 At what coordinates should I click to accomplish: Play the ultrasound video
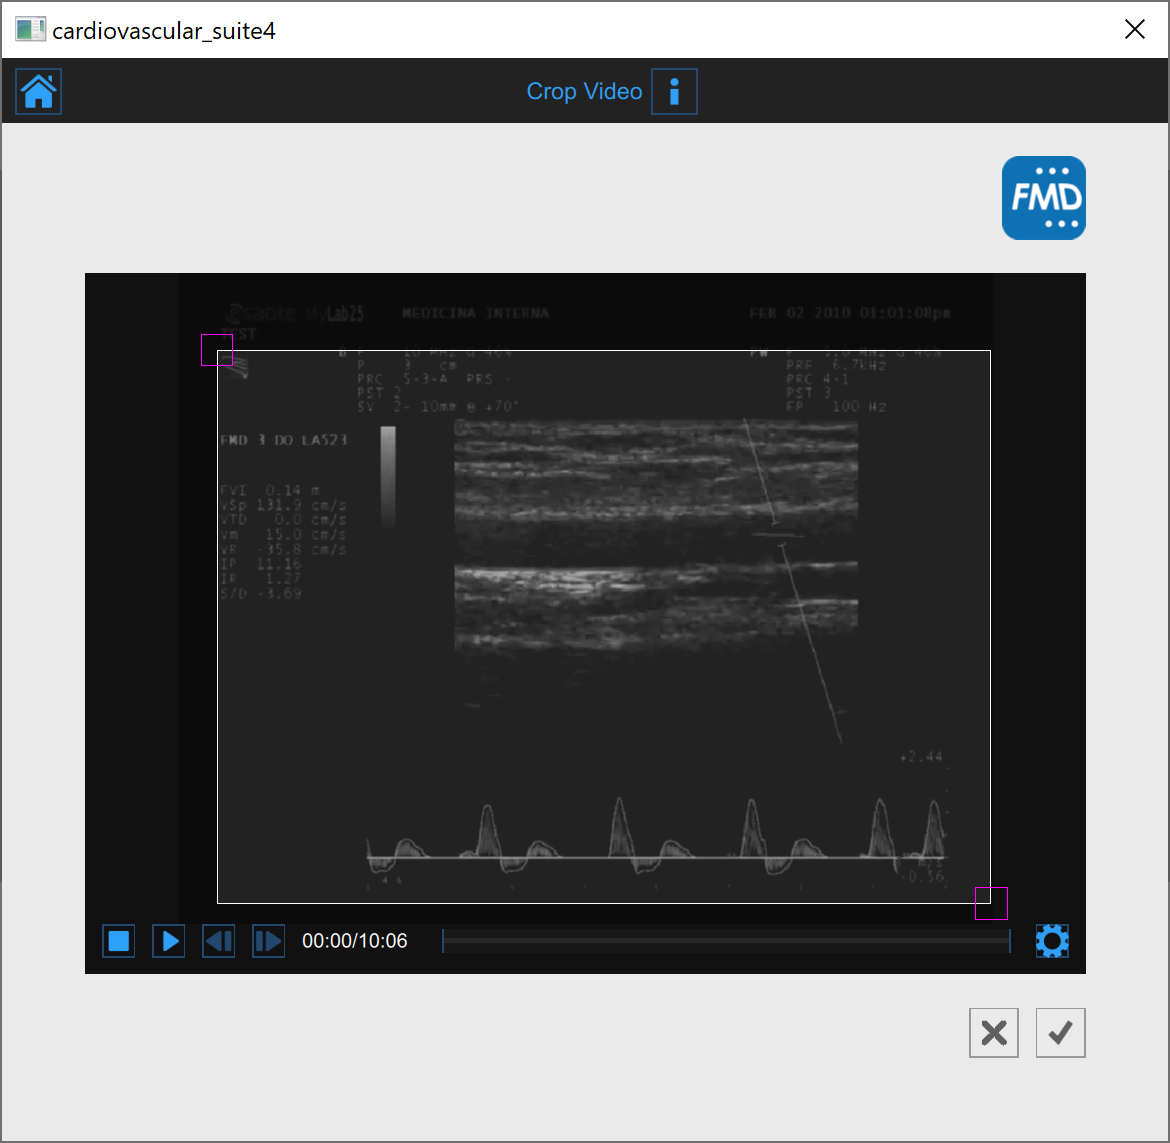(x=169, y=941)
